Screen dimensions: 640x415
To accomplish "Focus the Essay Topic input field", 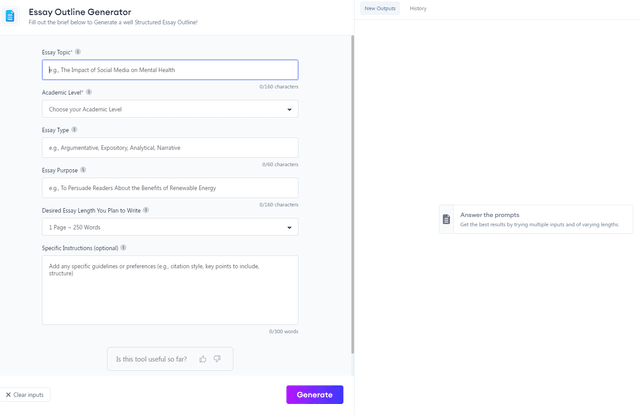I will tap(170, 70).
